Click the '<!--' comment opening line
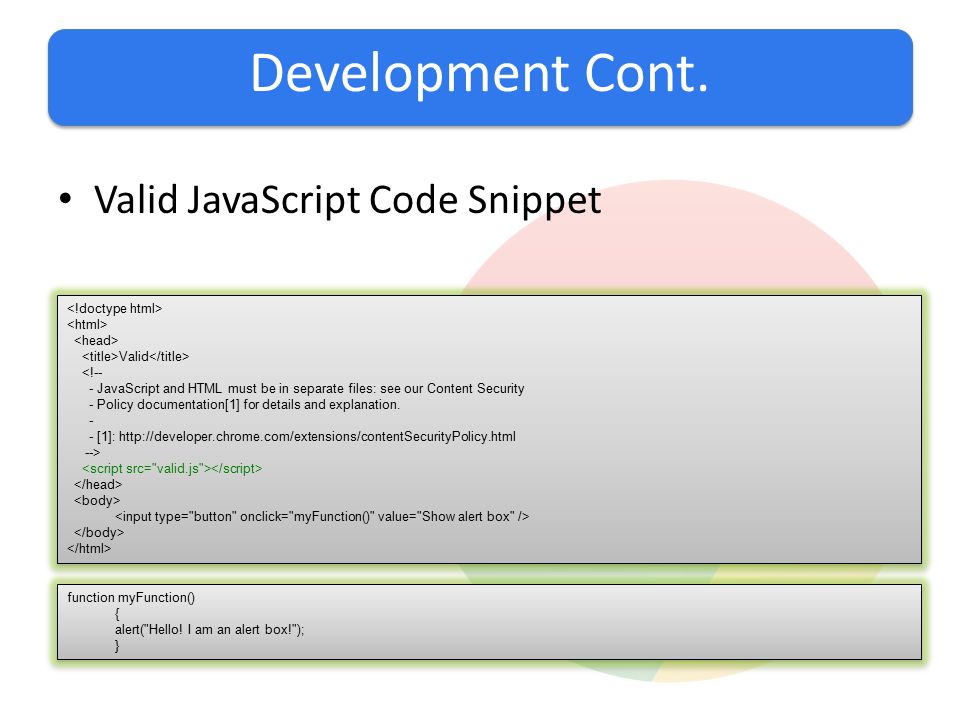This screenshot has height=720, width=960. click(92, 372)
